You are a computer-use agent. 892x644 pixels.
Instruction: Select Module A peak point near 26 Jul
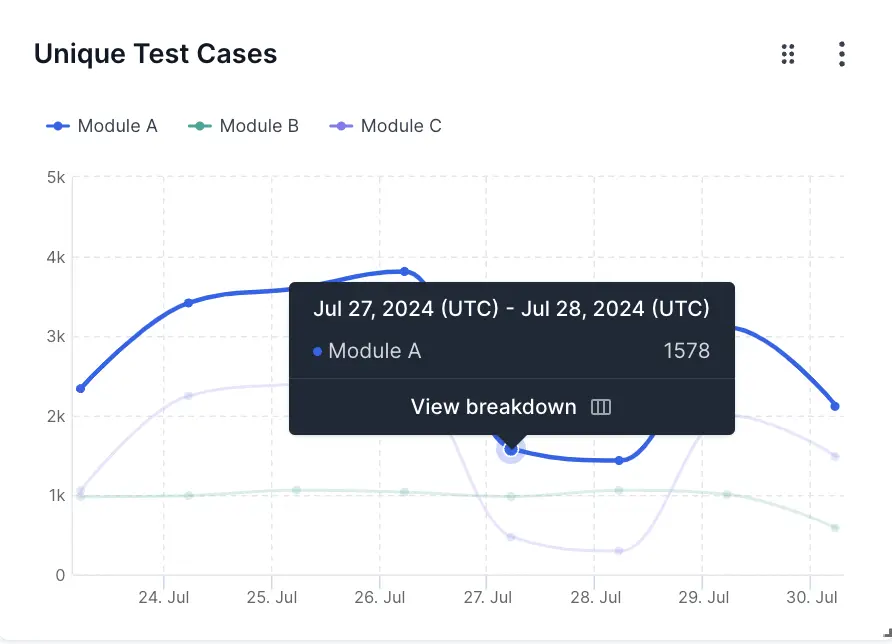coord(404,271)
